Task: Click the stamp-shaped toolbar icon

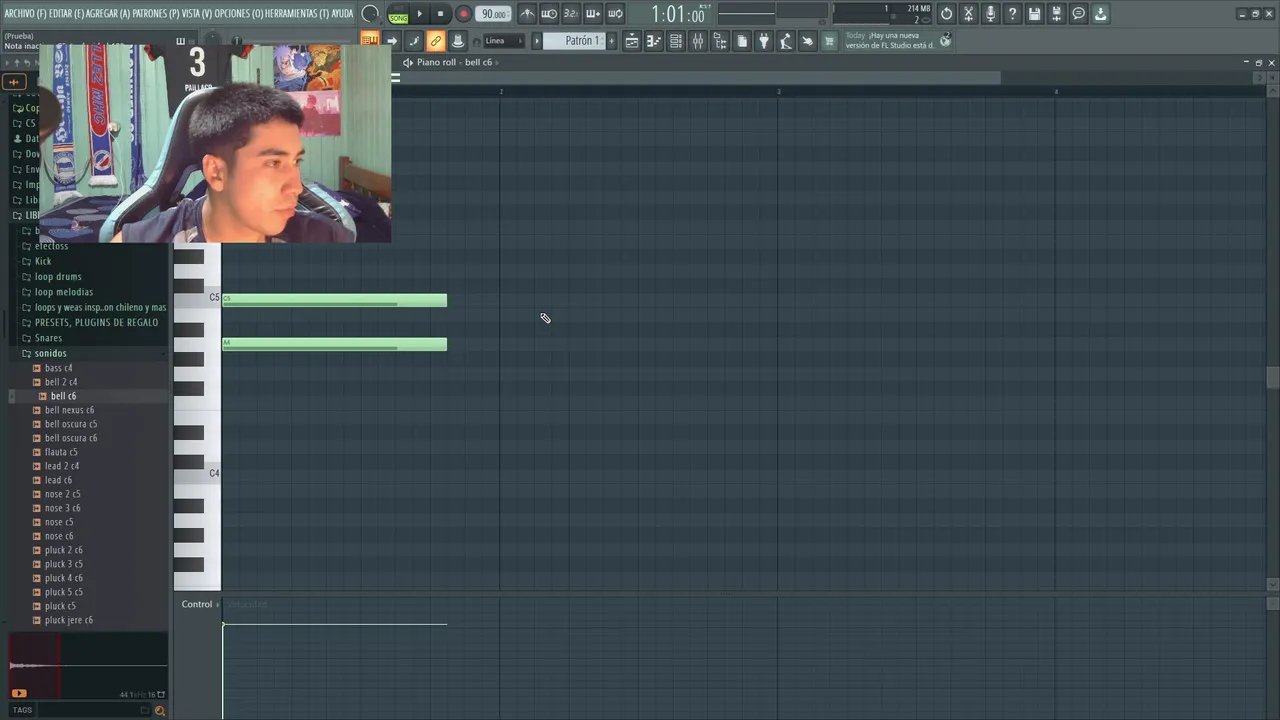Action: click(x=458, y=41)
